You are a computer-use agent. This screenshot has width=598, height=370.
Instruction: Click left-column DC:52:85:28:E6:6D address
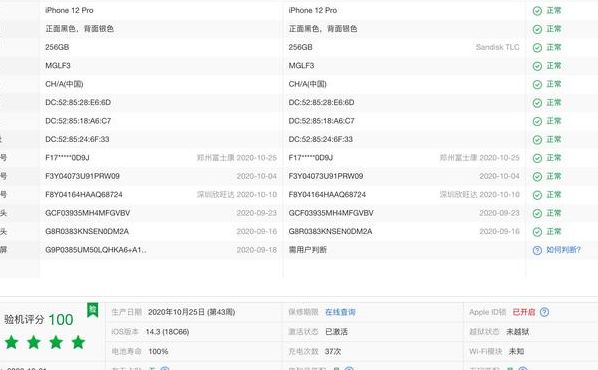tap(78, 103)
